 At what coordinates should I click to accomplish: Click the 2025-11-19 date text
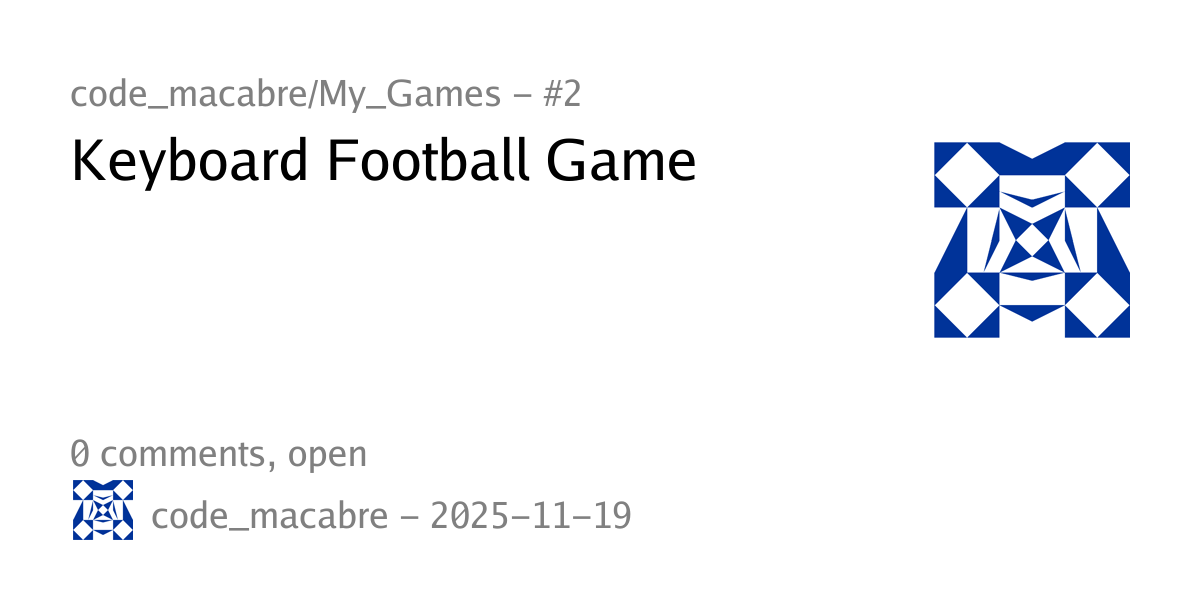tap(531, 517)
